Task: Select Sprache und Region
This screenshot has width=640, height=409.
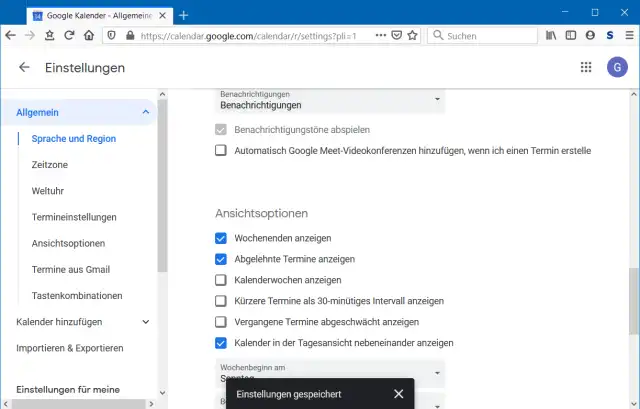Action: point(74,139)
